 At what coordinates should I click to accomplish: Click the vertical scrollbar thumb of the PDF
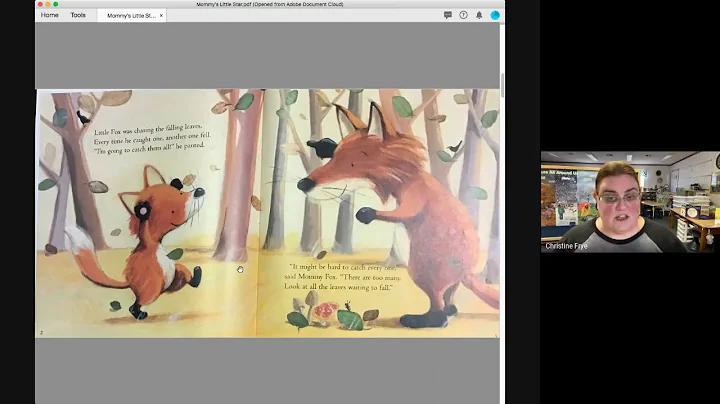502,85
